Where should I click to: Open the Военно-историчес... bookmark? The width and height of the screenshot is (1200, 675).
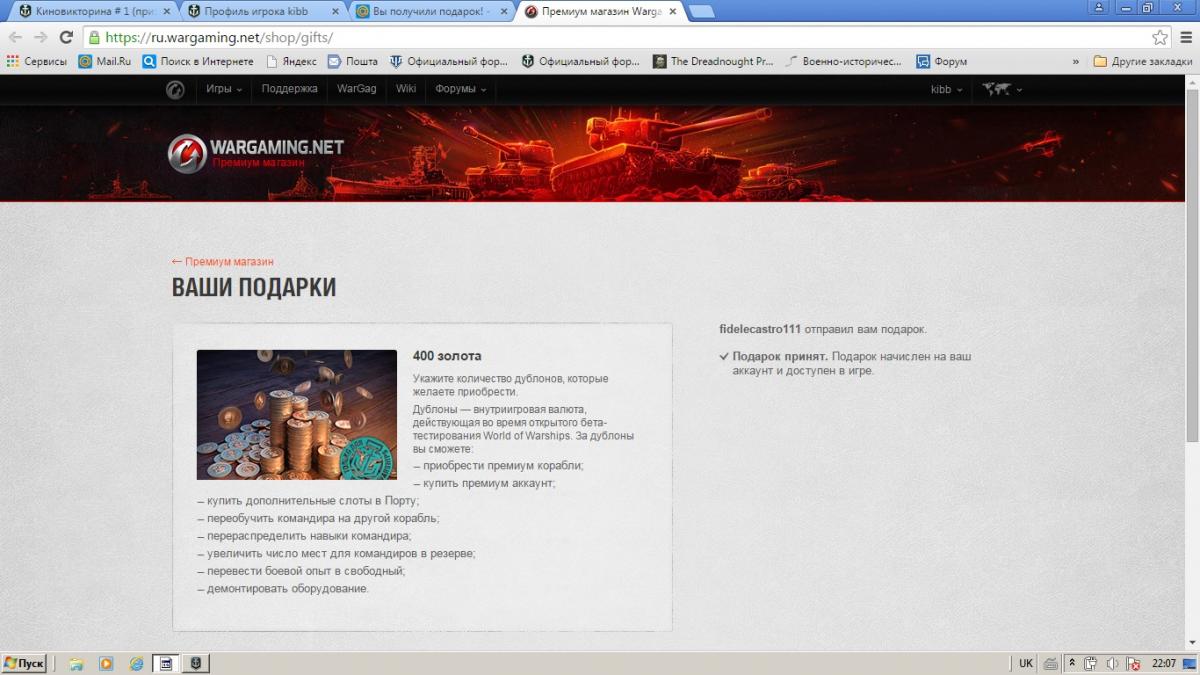tap(844, 61)
